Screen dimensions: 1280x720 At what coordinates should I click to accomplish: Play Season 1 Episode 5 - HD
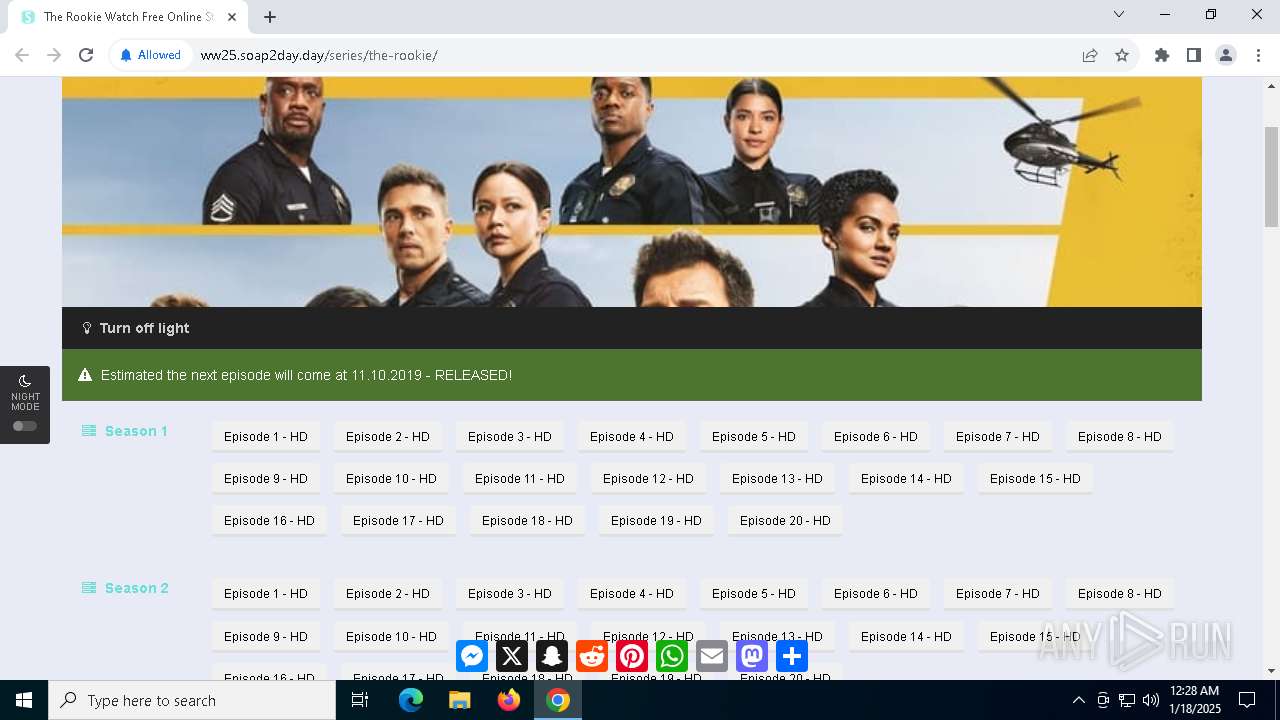click(754, 437)
